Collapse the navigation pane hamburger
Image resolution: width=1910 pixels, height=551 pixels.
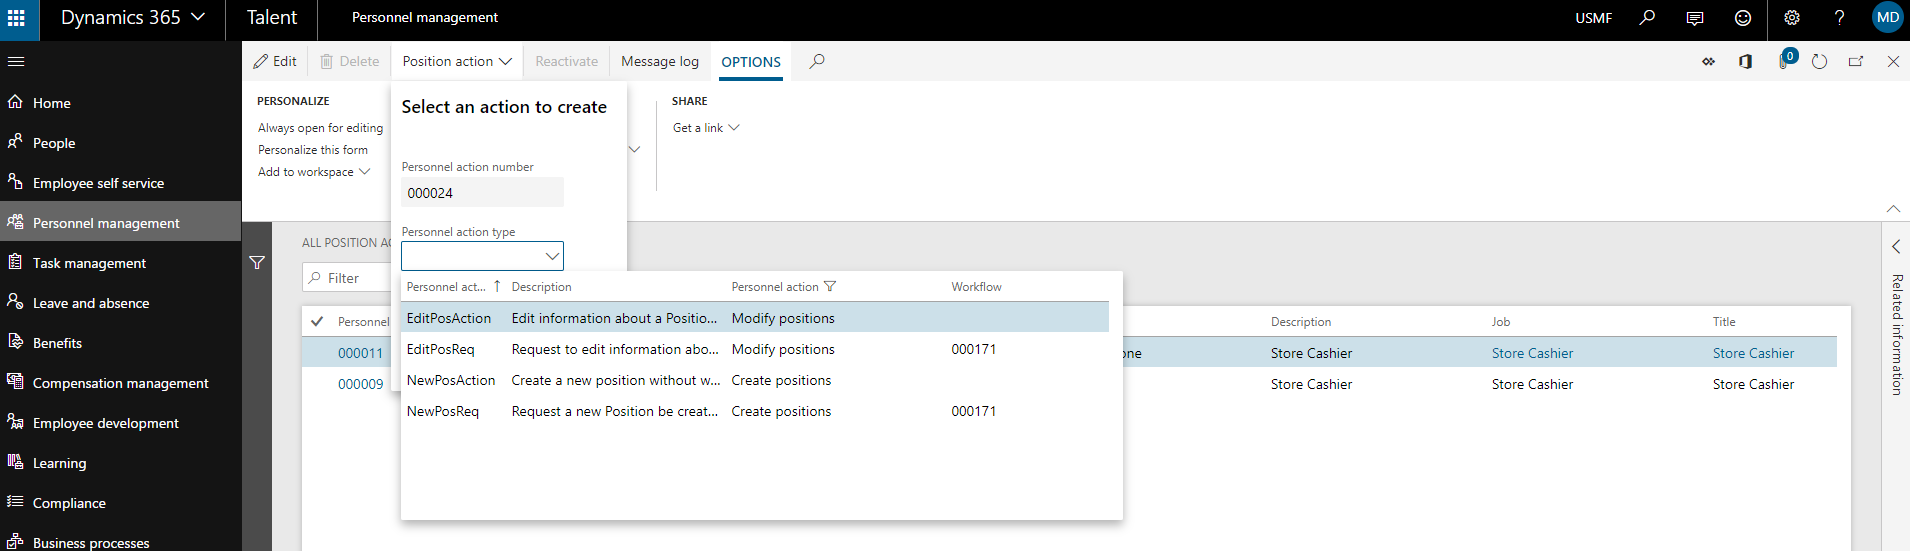click(x=16, y=62)
